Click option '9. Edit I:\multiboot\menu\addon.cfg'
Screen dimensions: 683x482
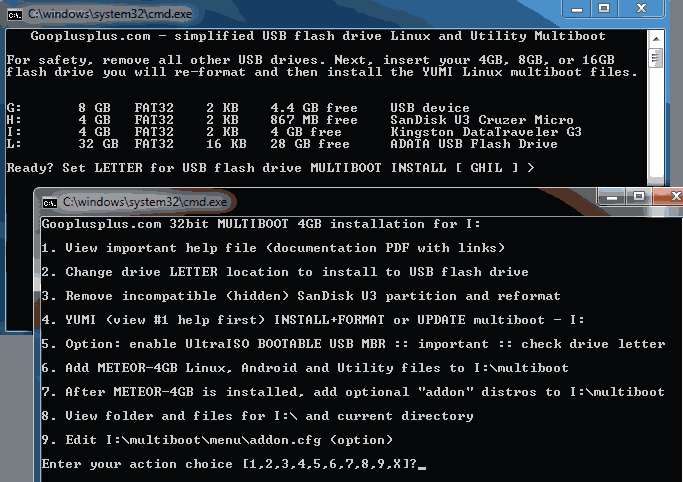(217, 439)
